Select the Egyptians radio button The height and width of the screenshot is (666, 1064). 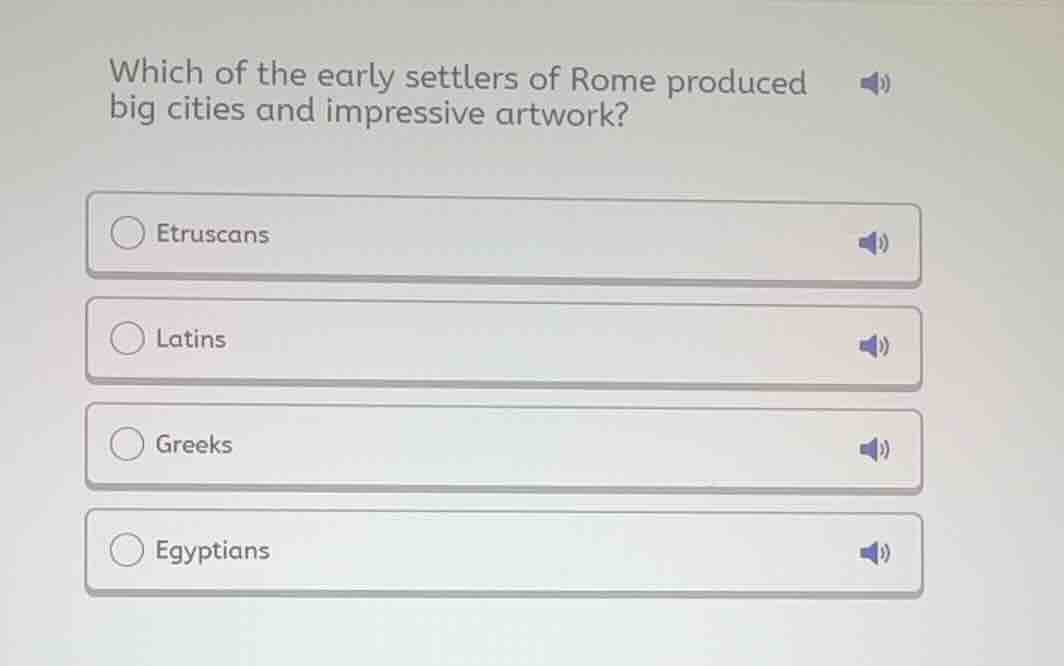pos(126,548)
